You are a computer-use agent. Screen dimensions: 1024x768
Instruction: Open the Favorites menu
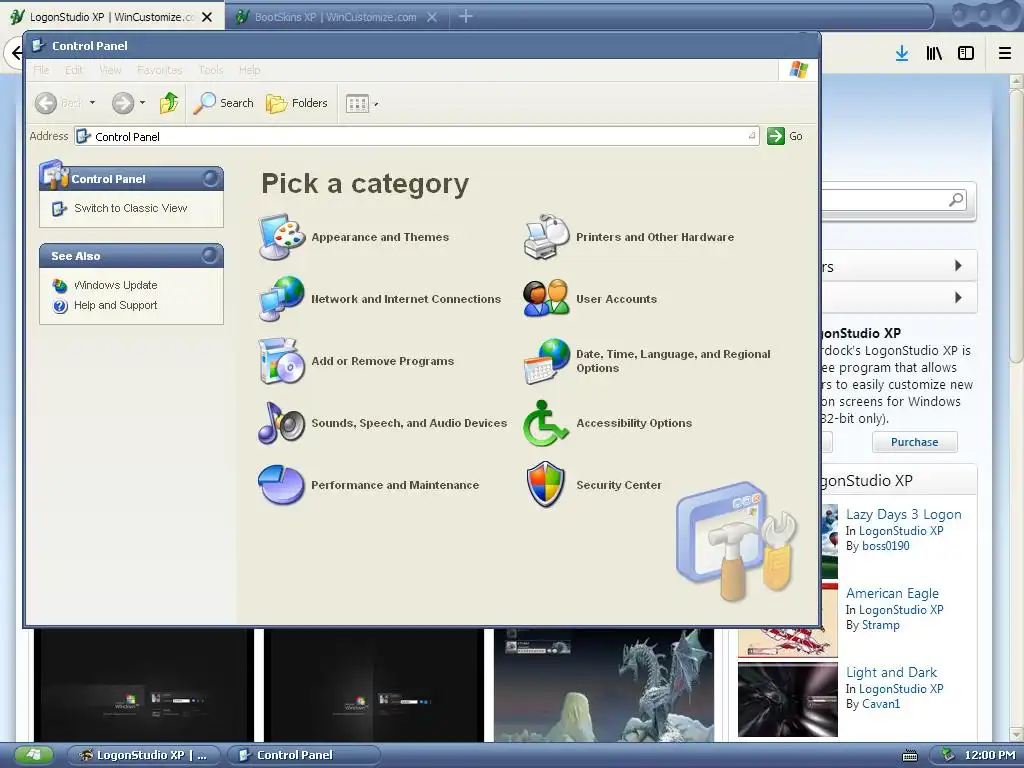[159, 70]
